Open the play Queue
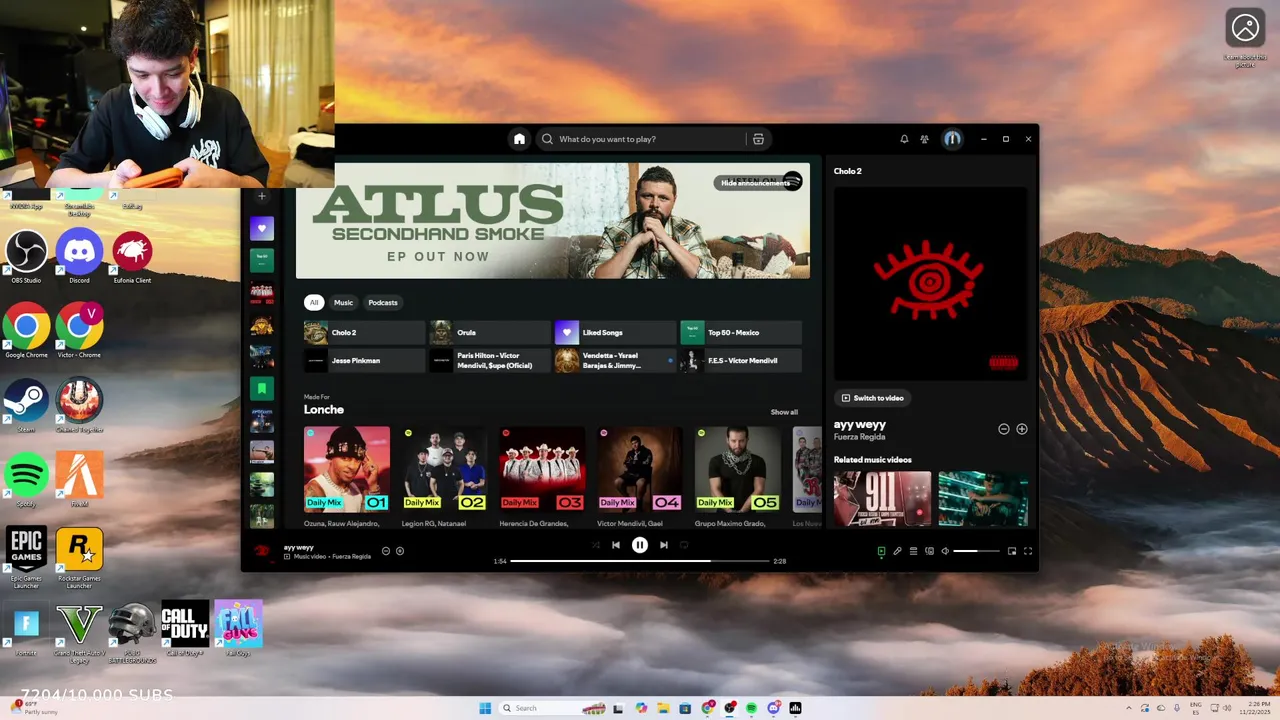This screenshot has width=1280, height=720. (x=913, y=551)
